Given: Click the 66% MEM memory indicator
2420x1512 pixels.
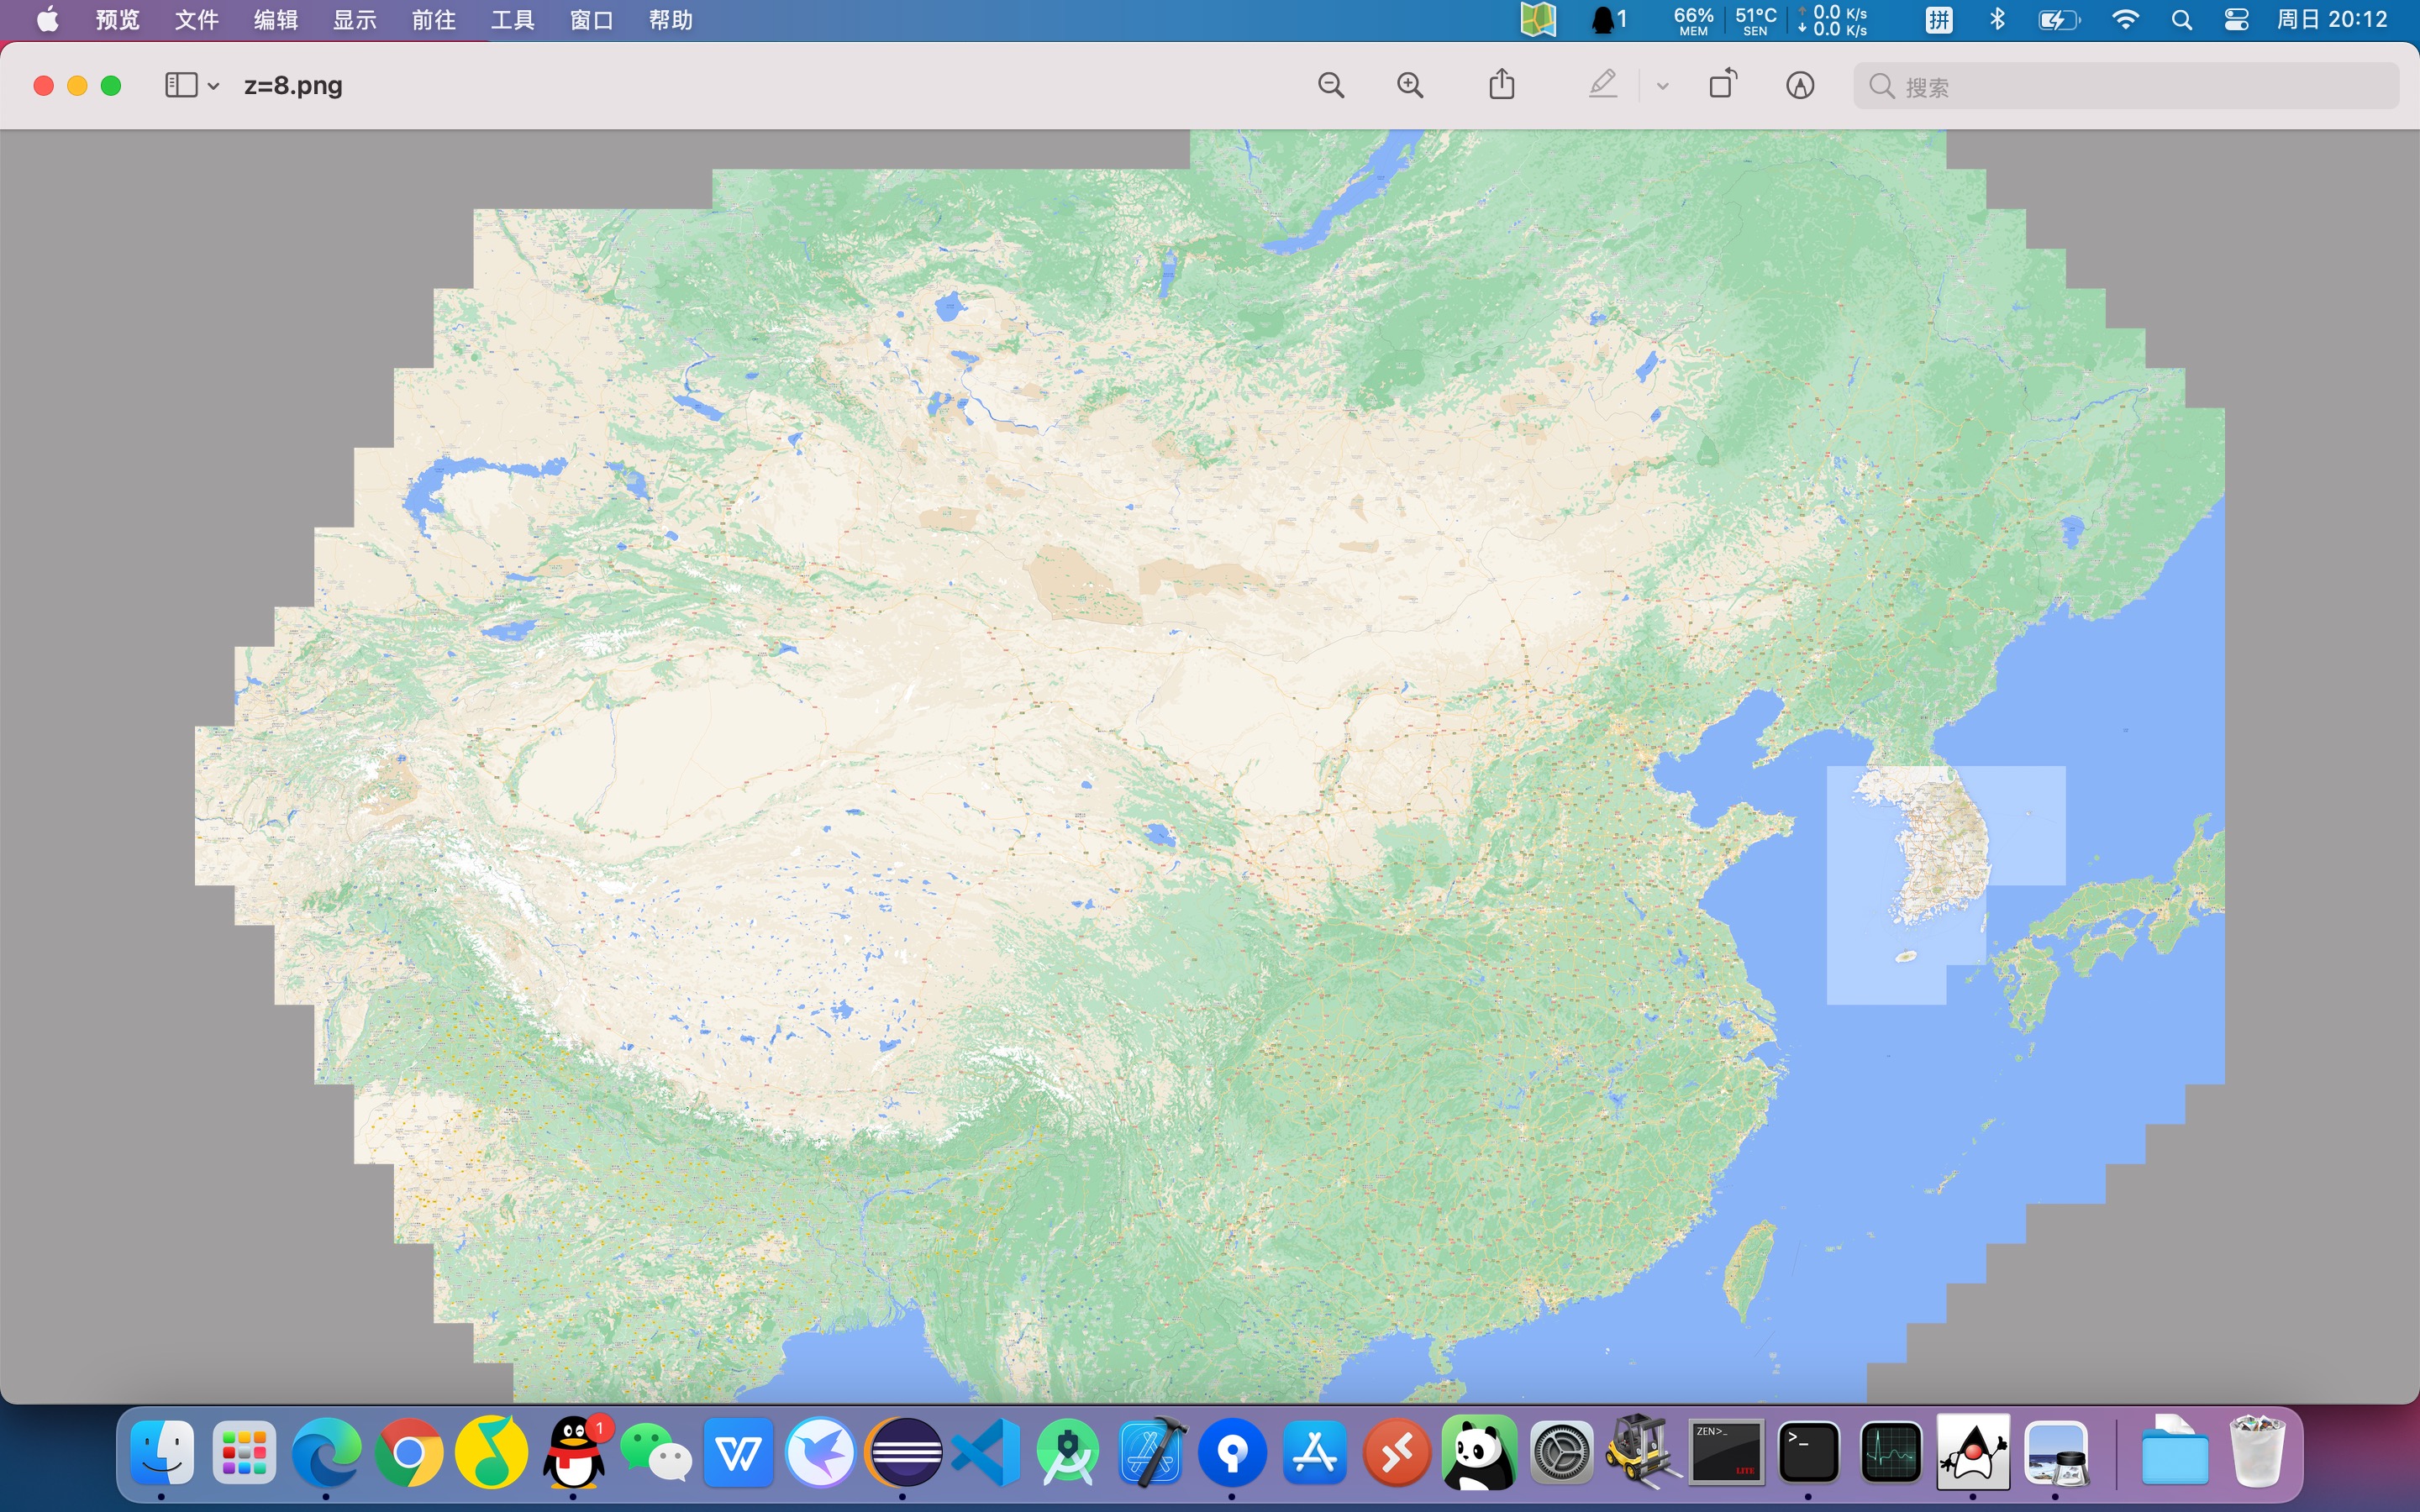Looking at the screenshot, I should point(1693,20).
